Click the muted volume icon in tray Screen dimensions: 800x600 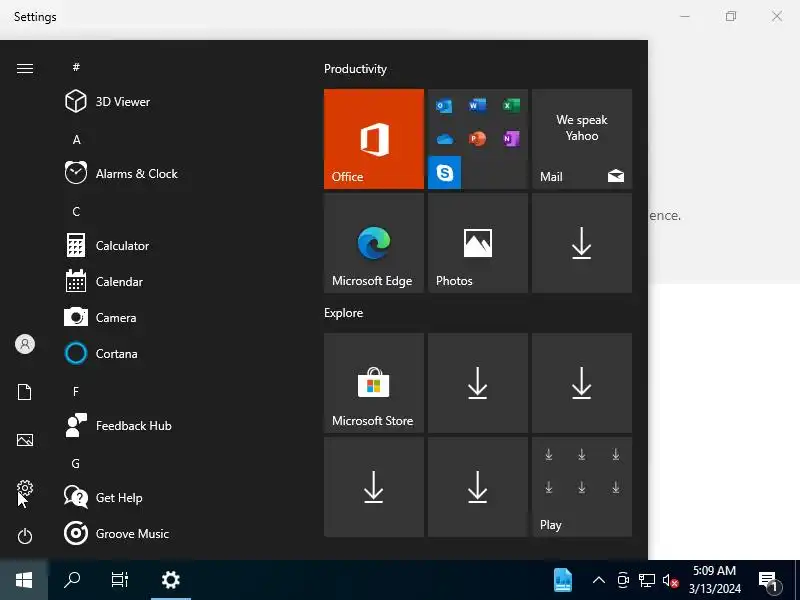point(670,581)
